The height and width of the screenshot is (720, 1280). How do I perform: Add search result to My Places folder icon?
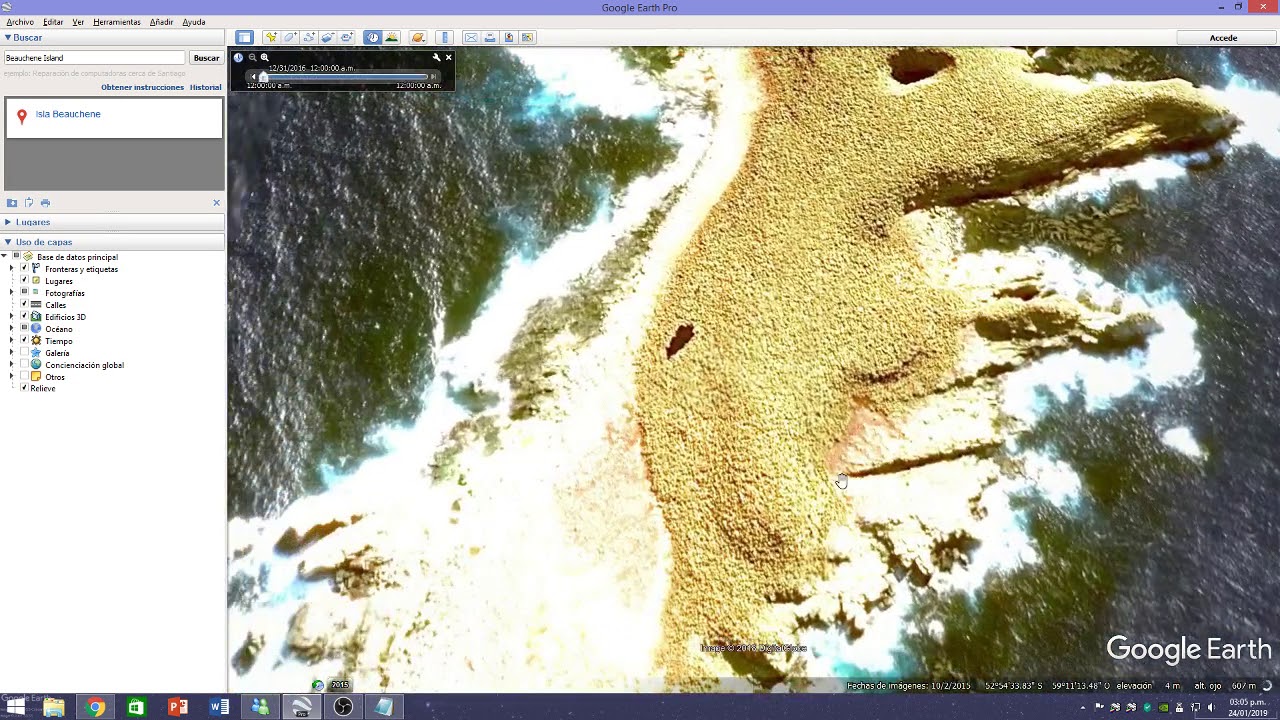click(12, 203)
